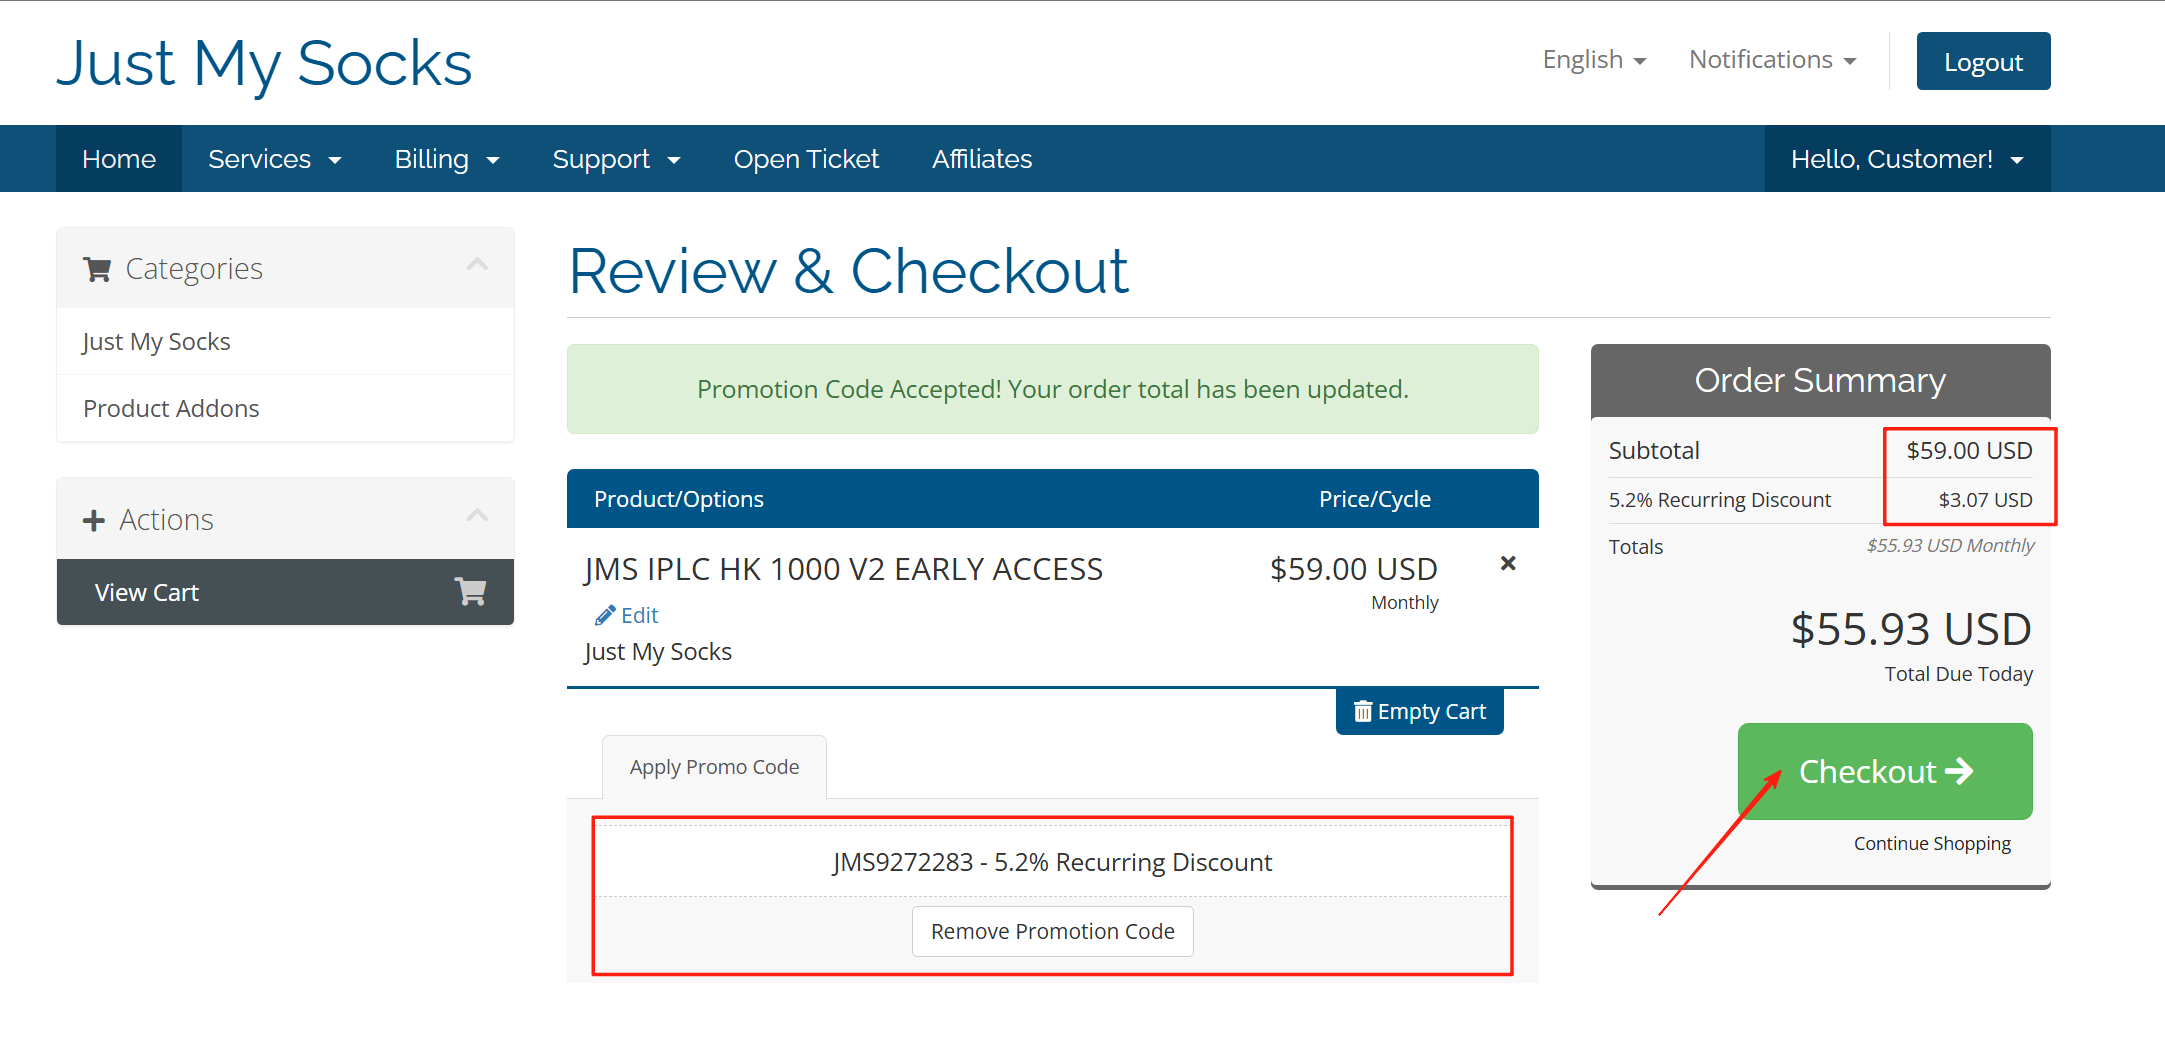Remove the JMS IPLC HK item with X icon
This screenshot has height=1045, width=2165.
click(x=1508, y=563)
